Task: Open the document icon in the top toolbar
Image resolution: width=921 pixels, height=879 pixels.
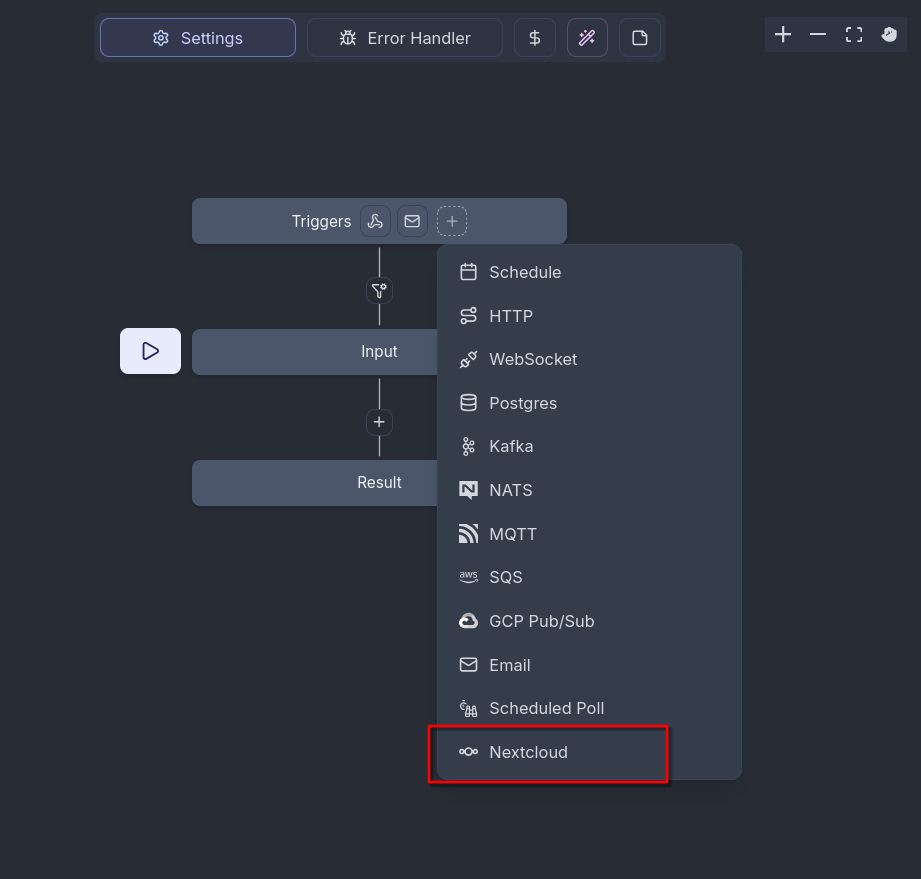Action: [x=639, y=37]
